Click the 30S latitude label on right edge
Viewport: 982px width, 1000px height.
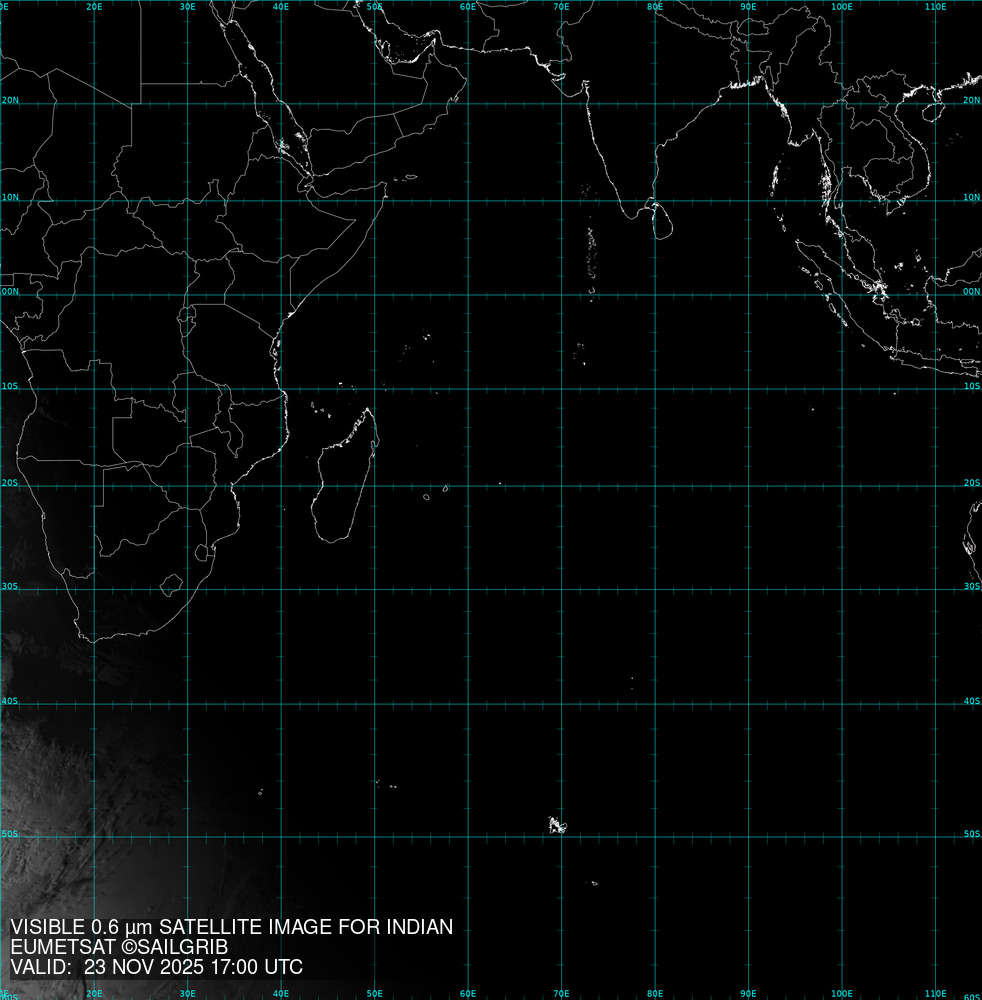click(971, 587)
